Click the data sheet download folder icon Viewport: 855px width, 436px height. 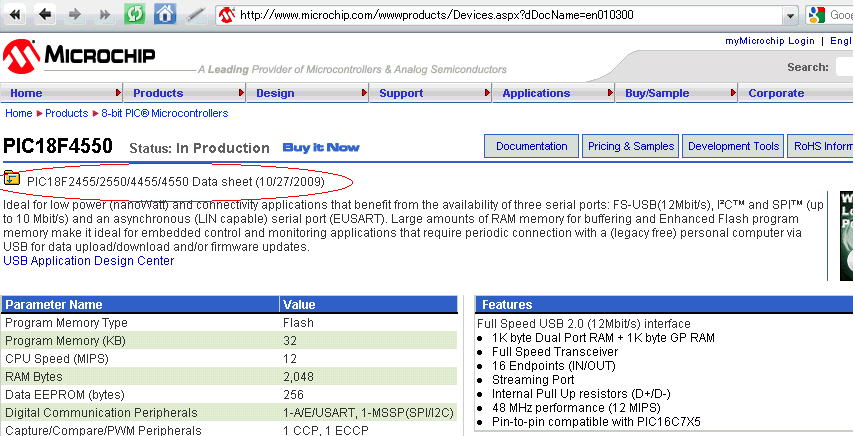[x=11, y=178]
